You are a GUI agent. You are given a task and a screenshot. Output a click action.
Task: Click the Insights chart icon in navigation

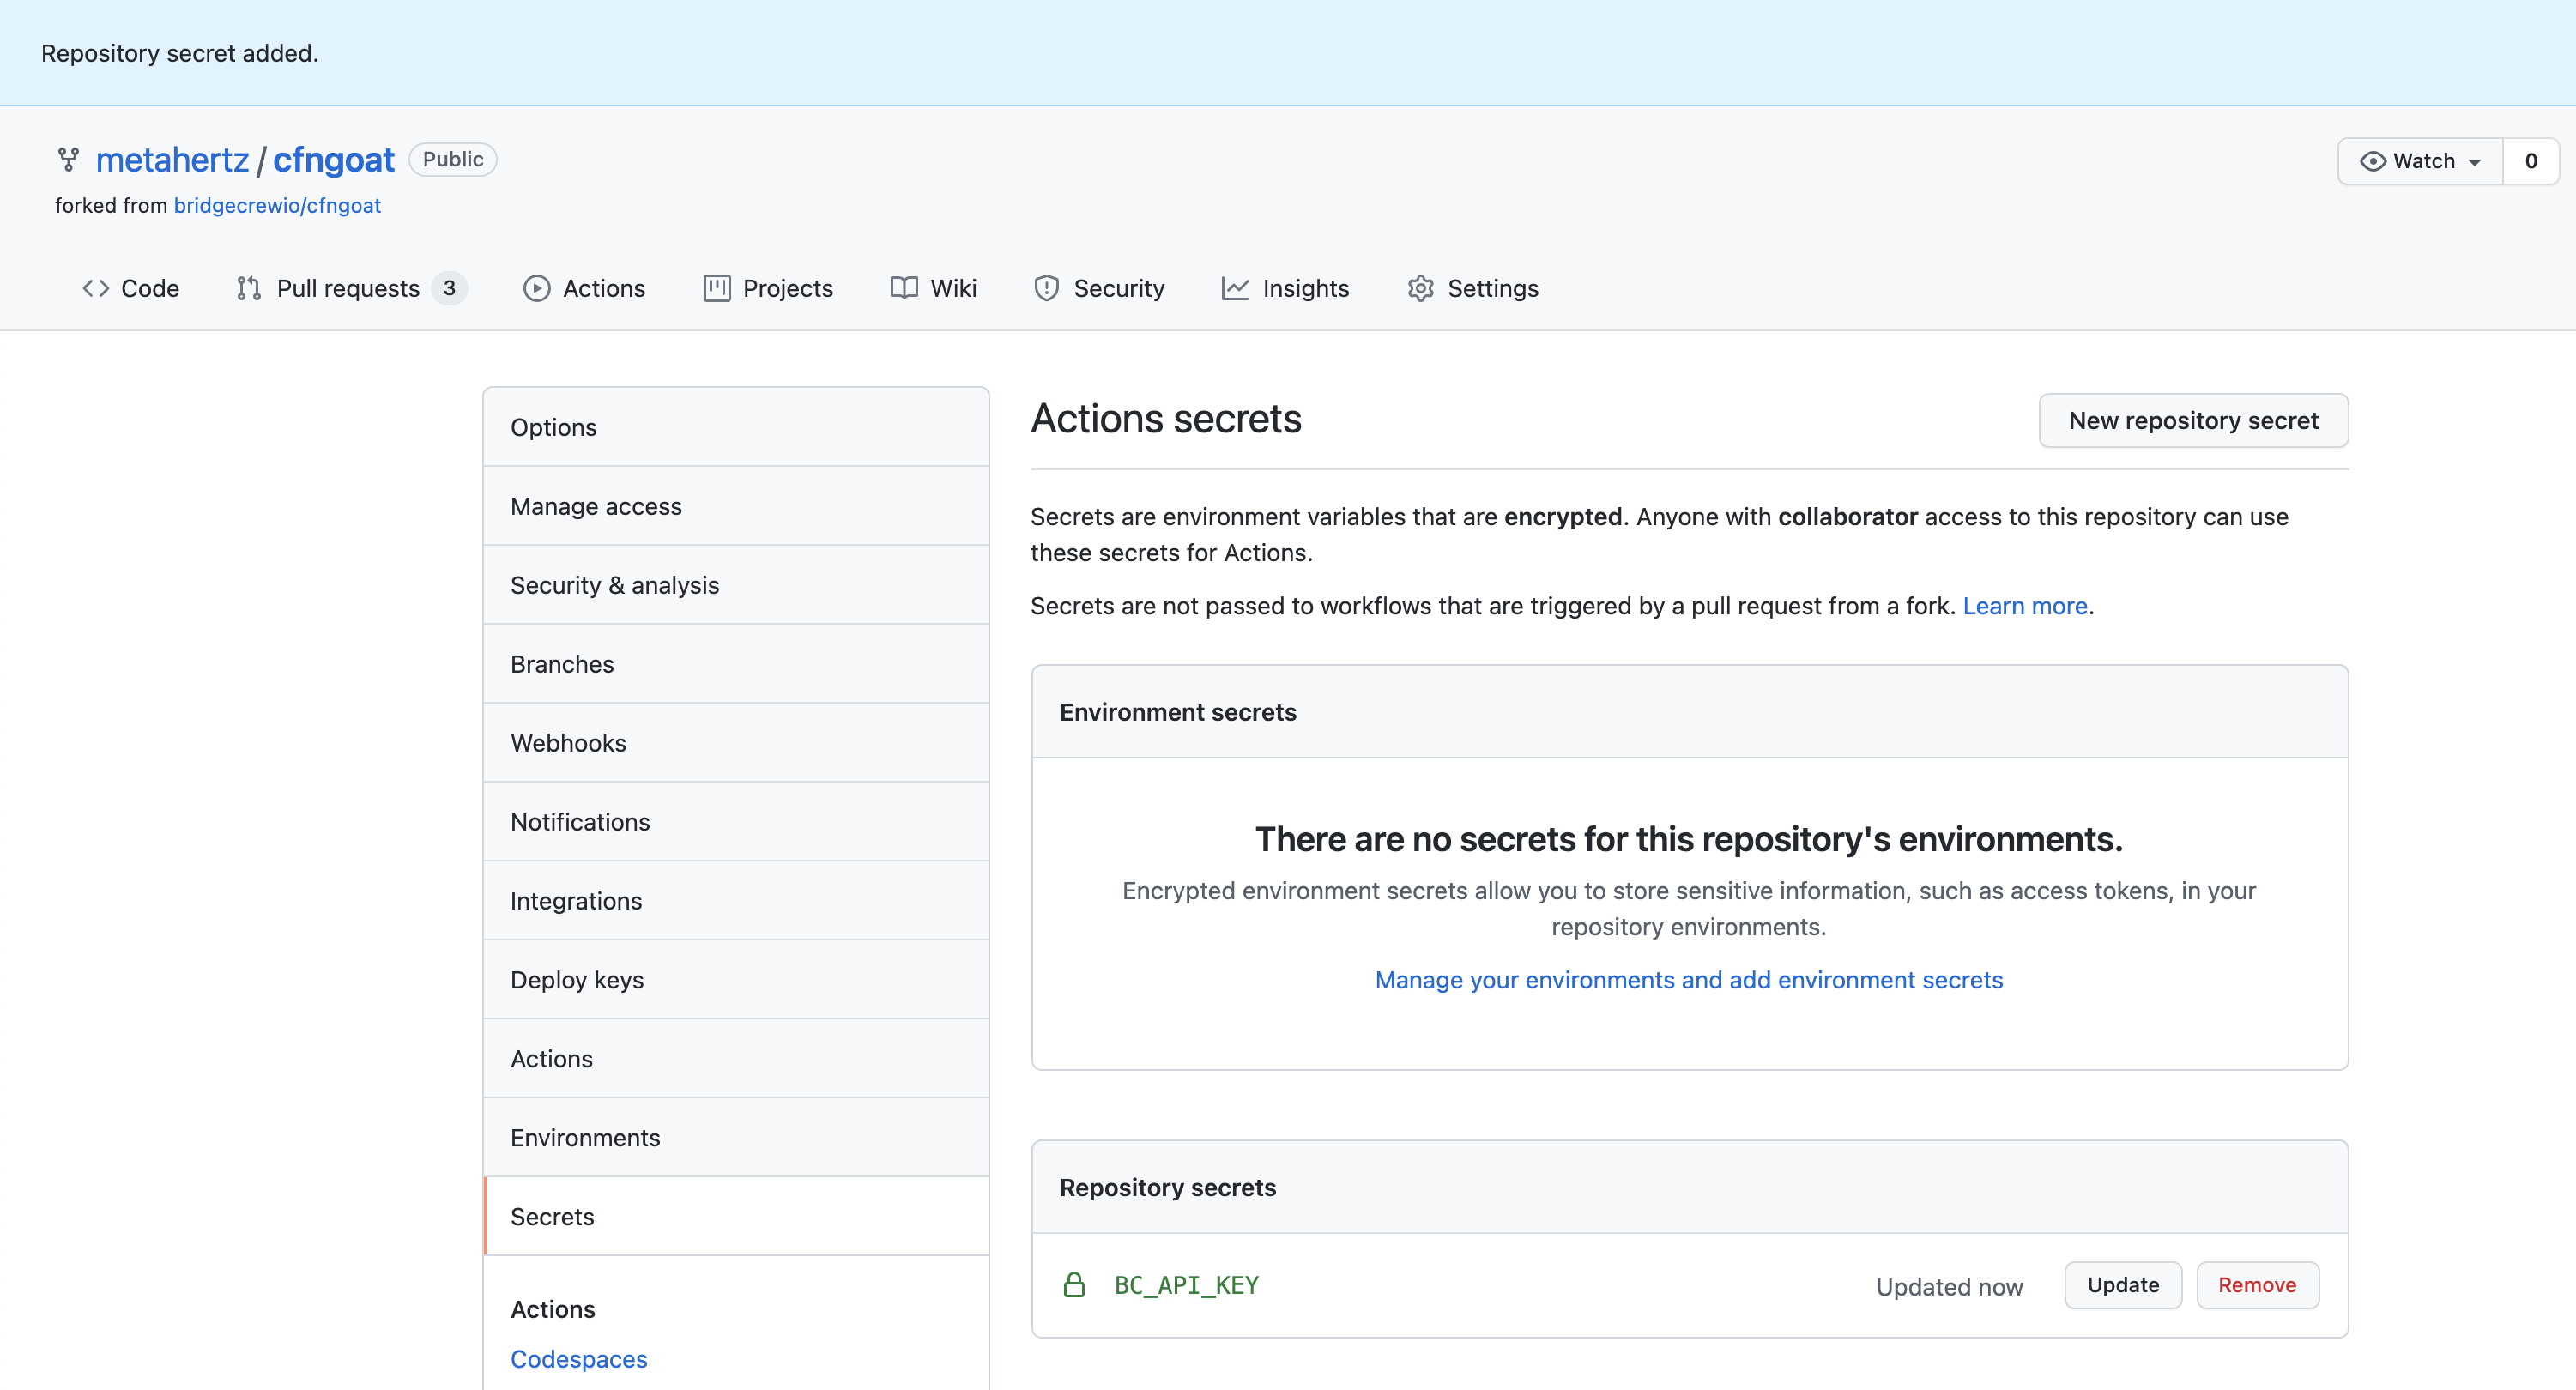click(x=1232, y=287)
